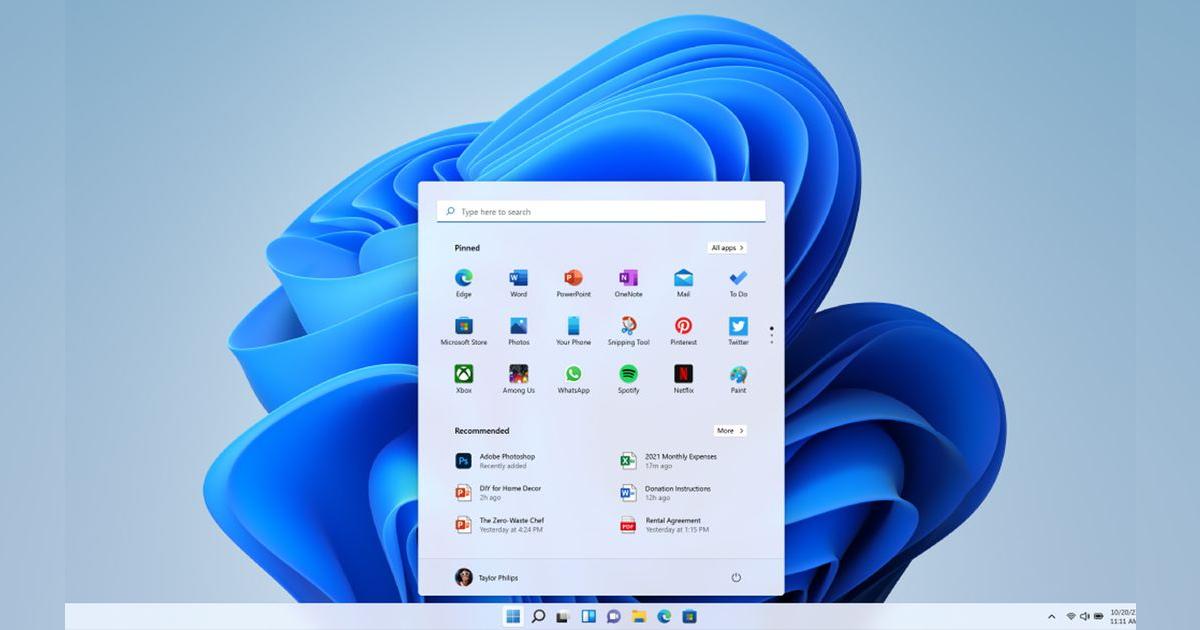Open PowerPoint from pinned apps
1200x630 pixels.
(x=572, y=278)
